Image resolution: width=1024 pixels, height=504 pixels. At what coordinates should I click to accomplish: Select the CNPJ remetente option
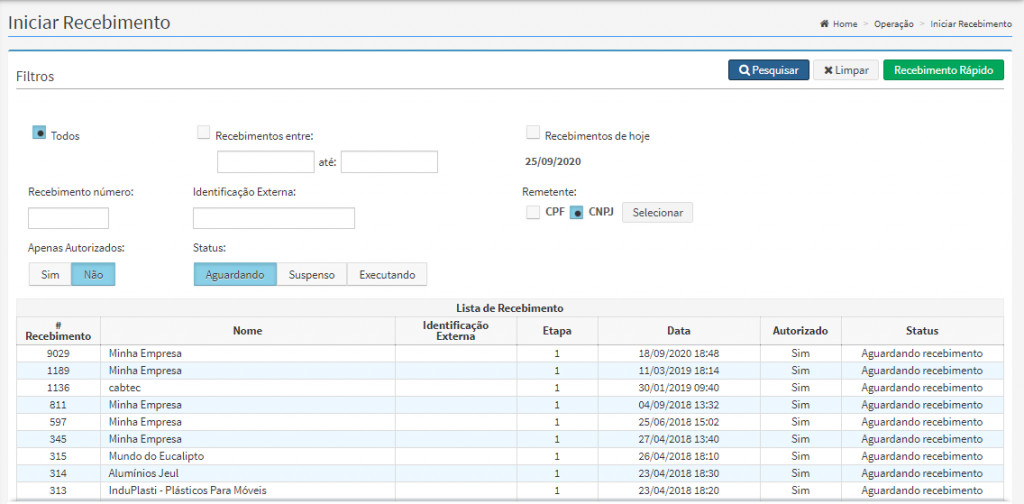coord(577,212)
